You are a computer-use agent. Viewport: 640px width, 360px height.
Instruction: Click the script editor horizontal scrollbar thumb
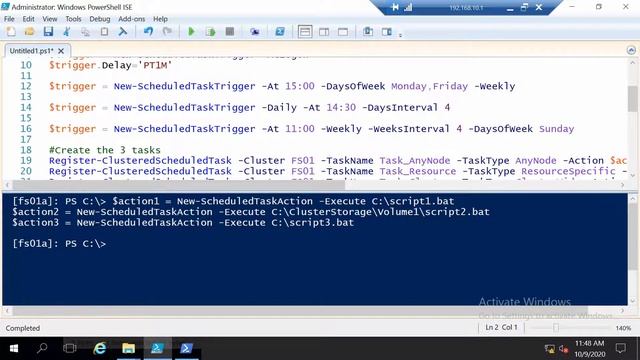pyautogui.click(x=179, y=185)
